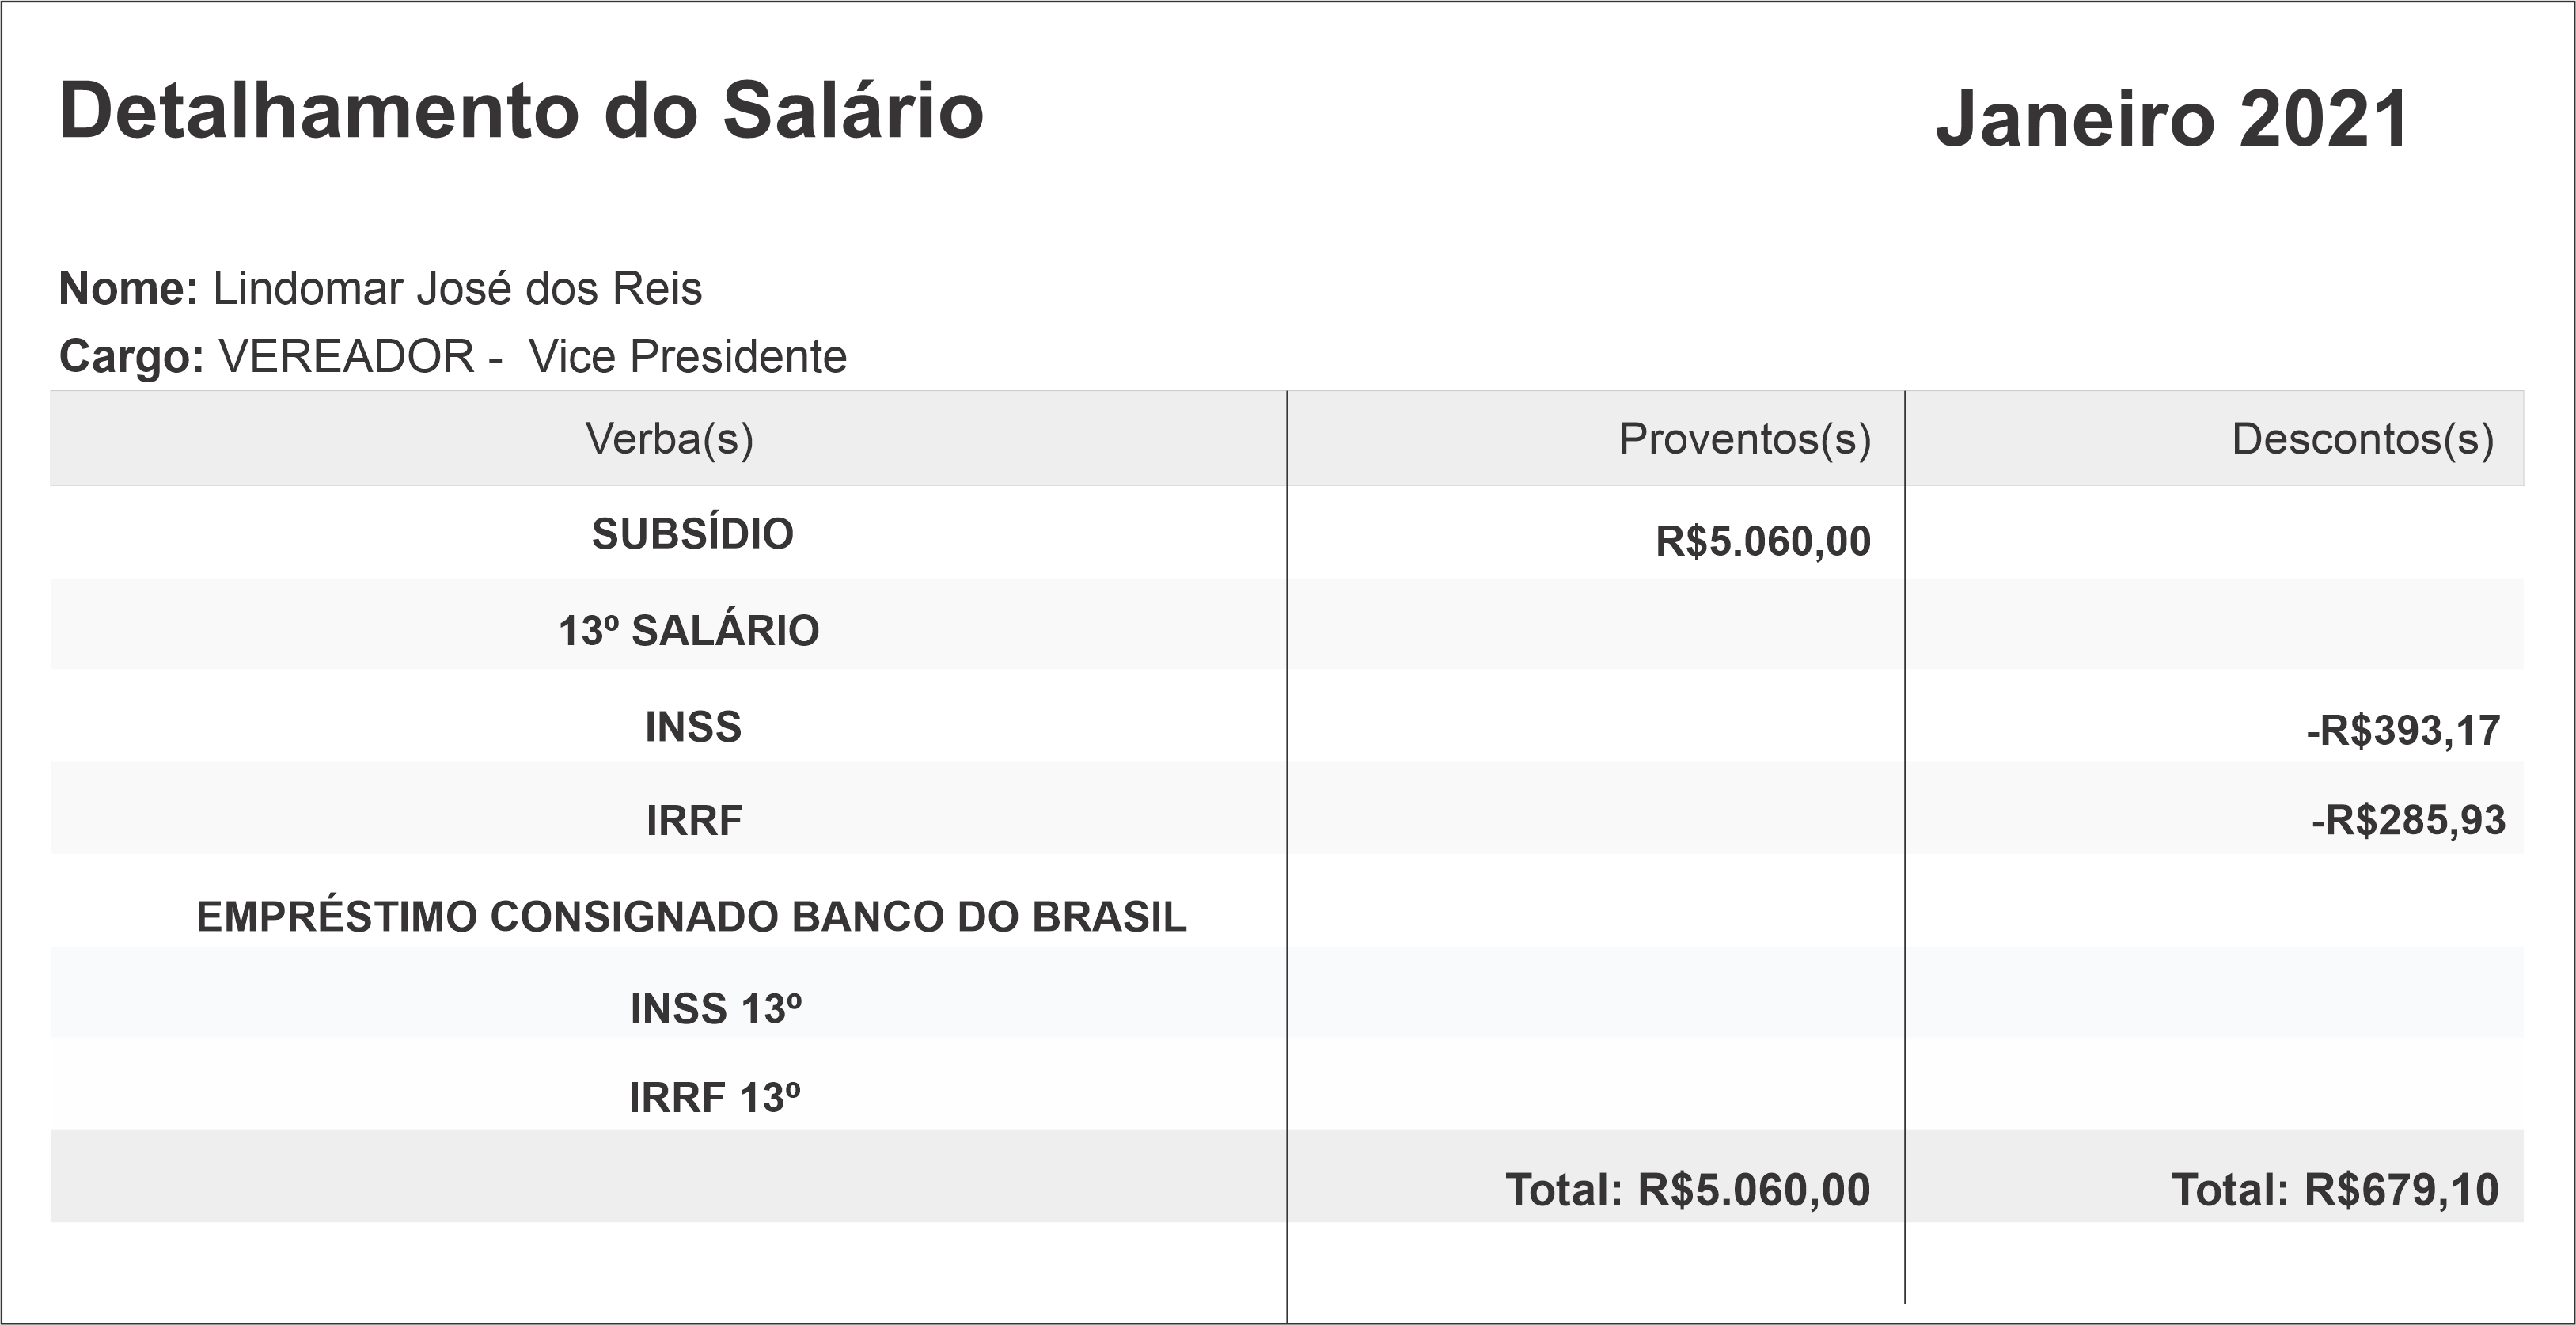Click the "IRRF 13º" row label

[x=715, y=1098]
